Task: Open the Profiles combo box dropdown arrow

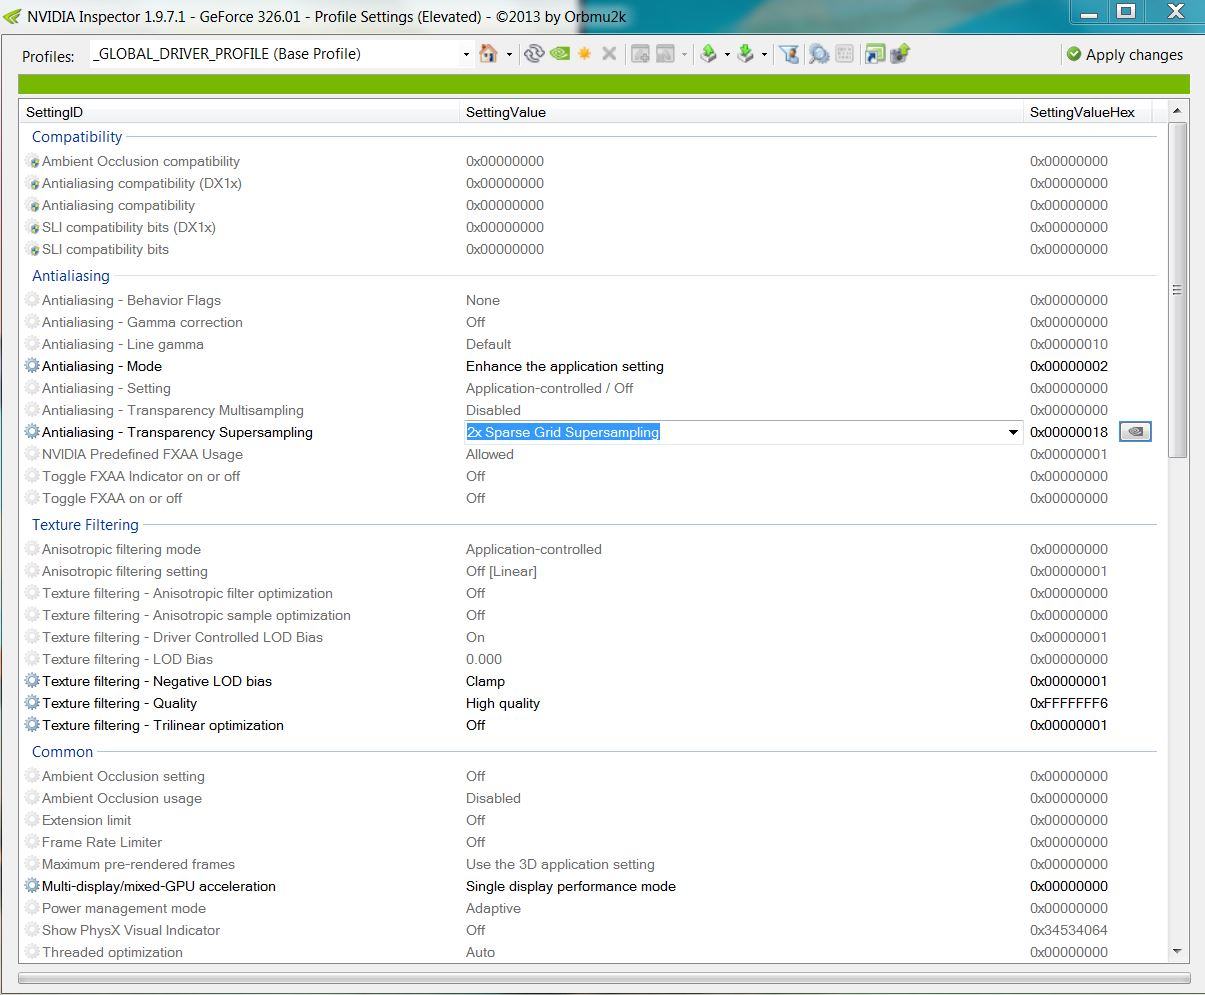Action: 466,55
